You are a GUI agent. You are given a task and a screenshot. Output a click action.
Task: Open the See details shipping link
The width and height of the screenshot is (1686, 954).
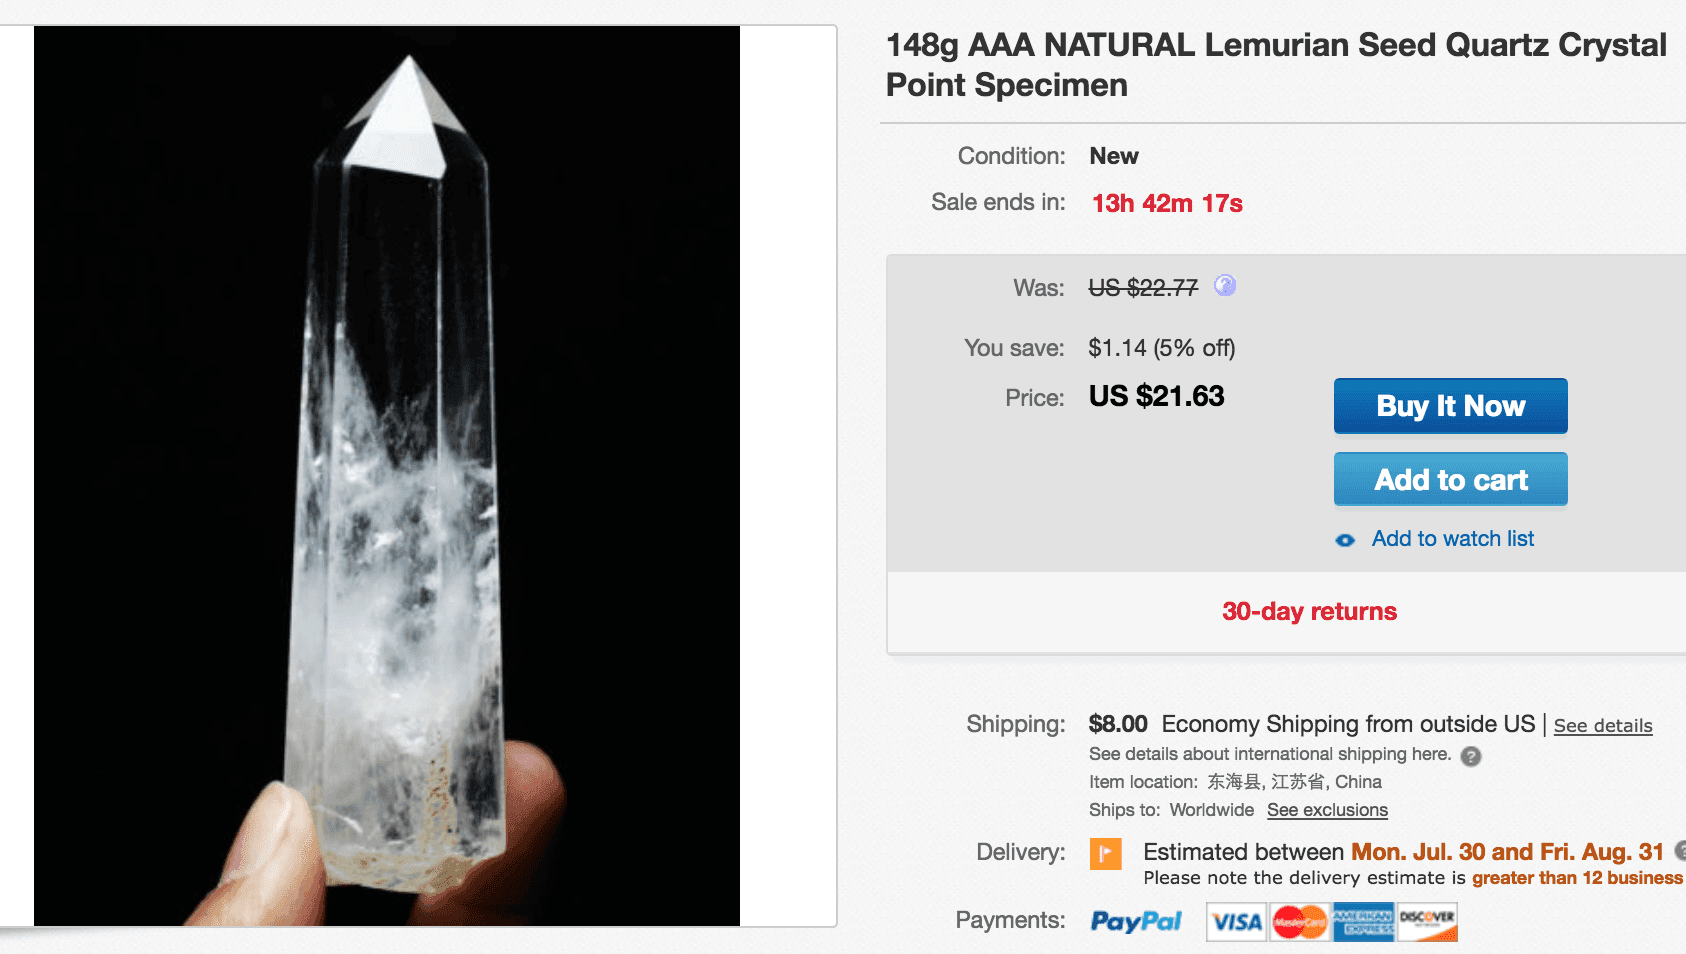click(1602, 726)
